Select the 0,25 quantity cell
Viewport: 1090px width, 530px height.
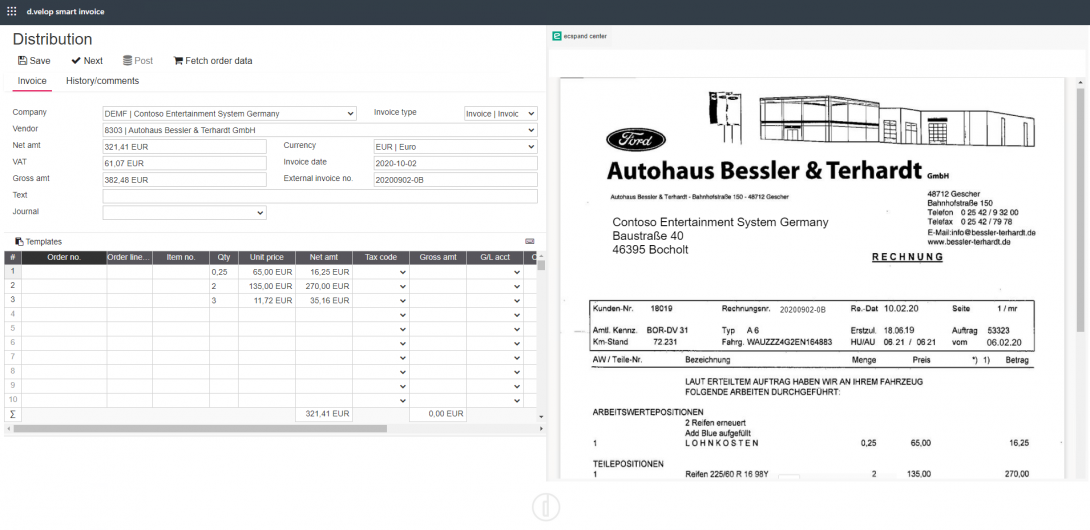(x=224, y=273)
